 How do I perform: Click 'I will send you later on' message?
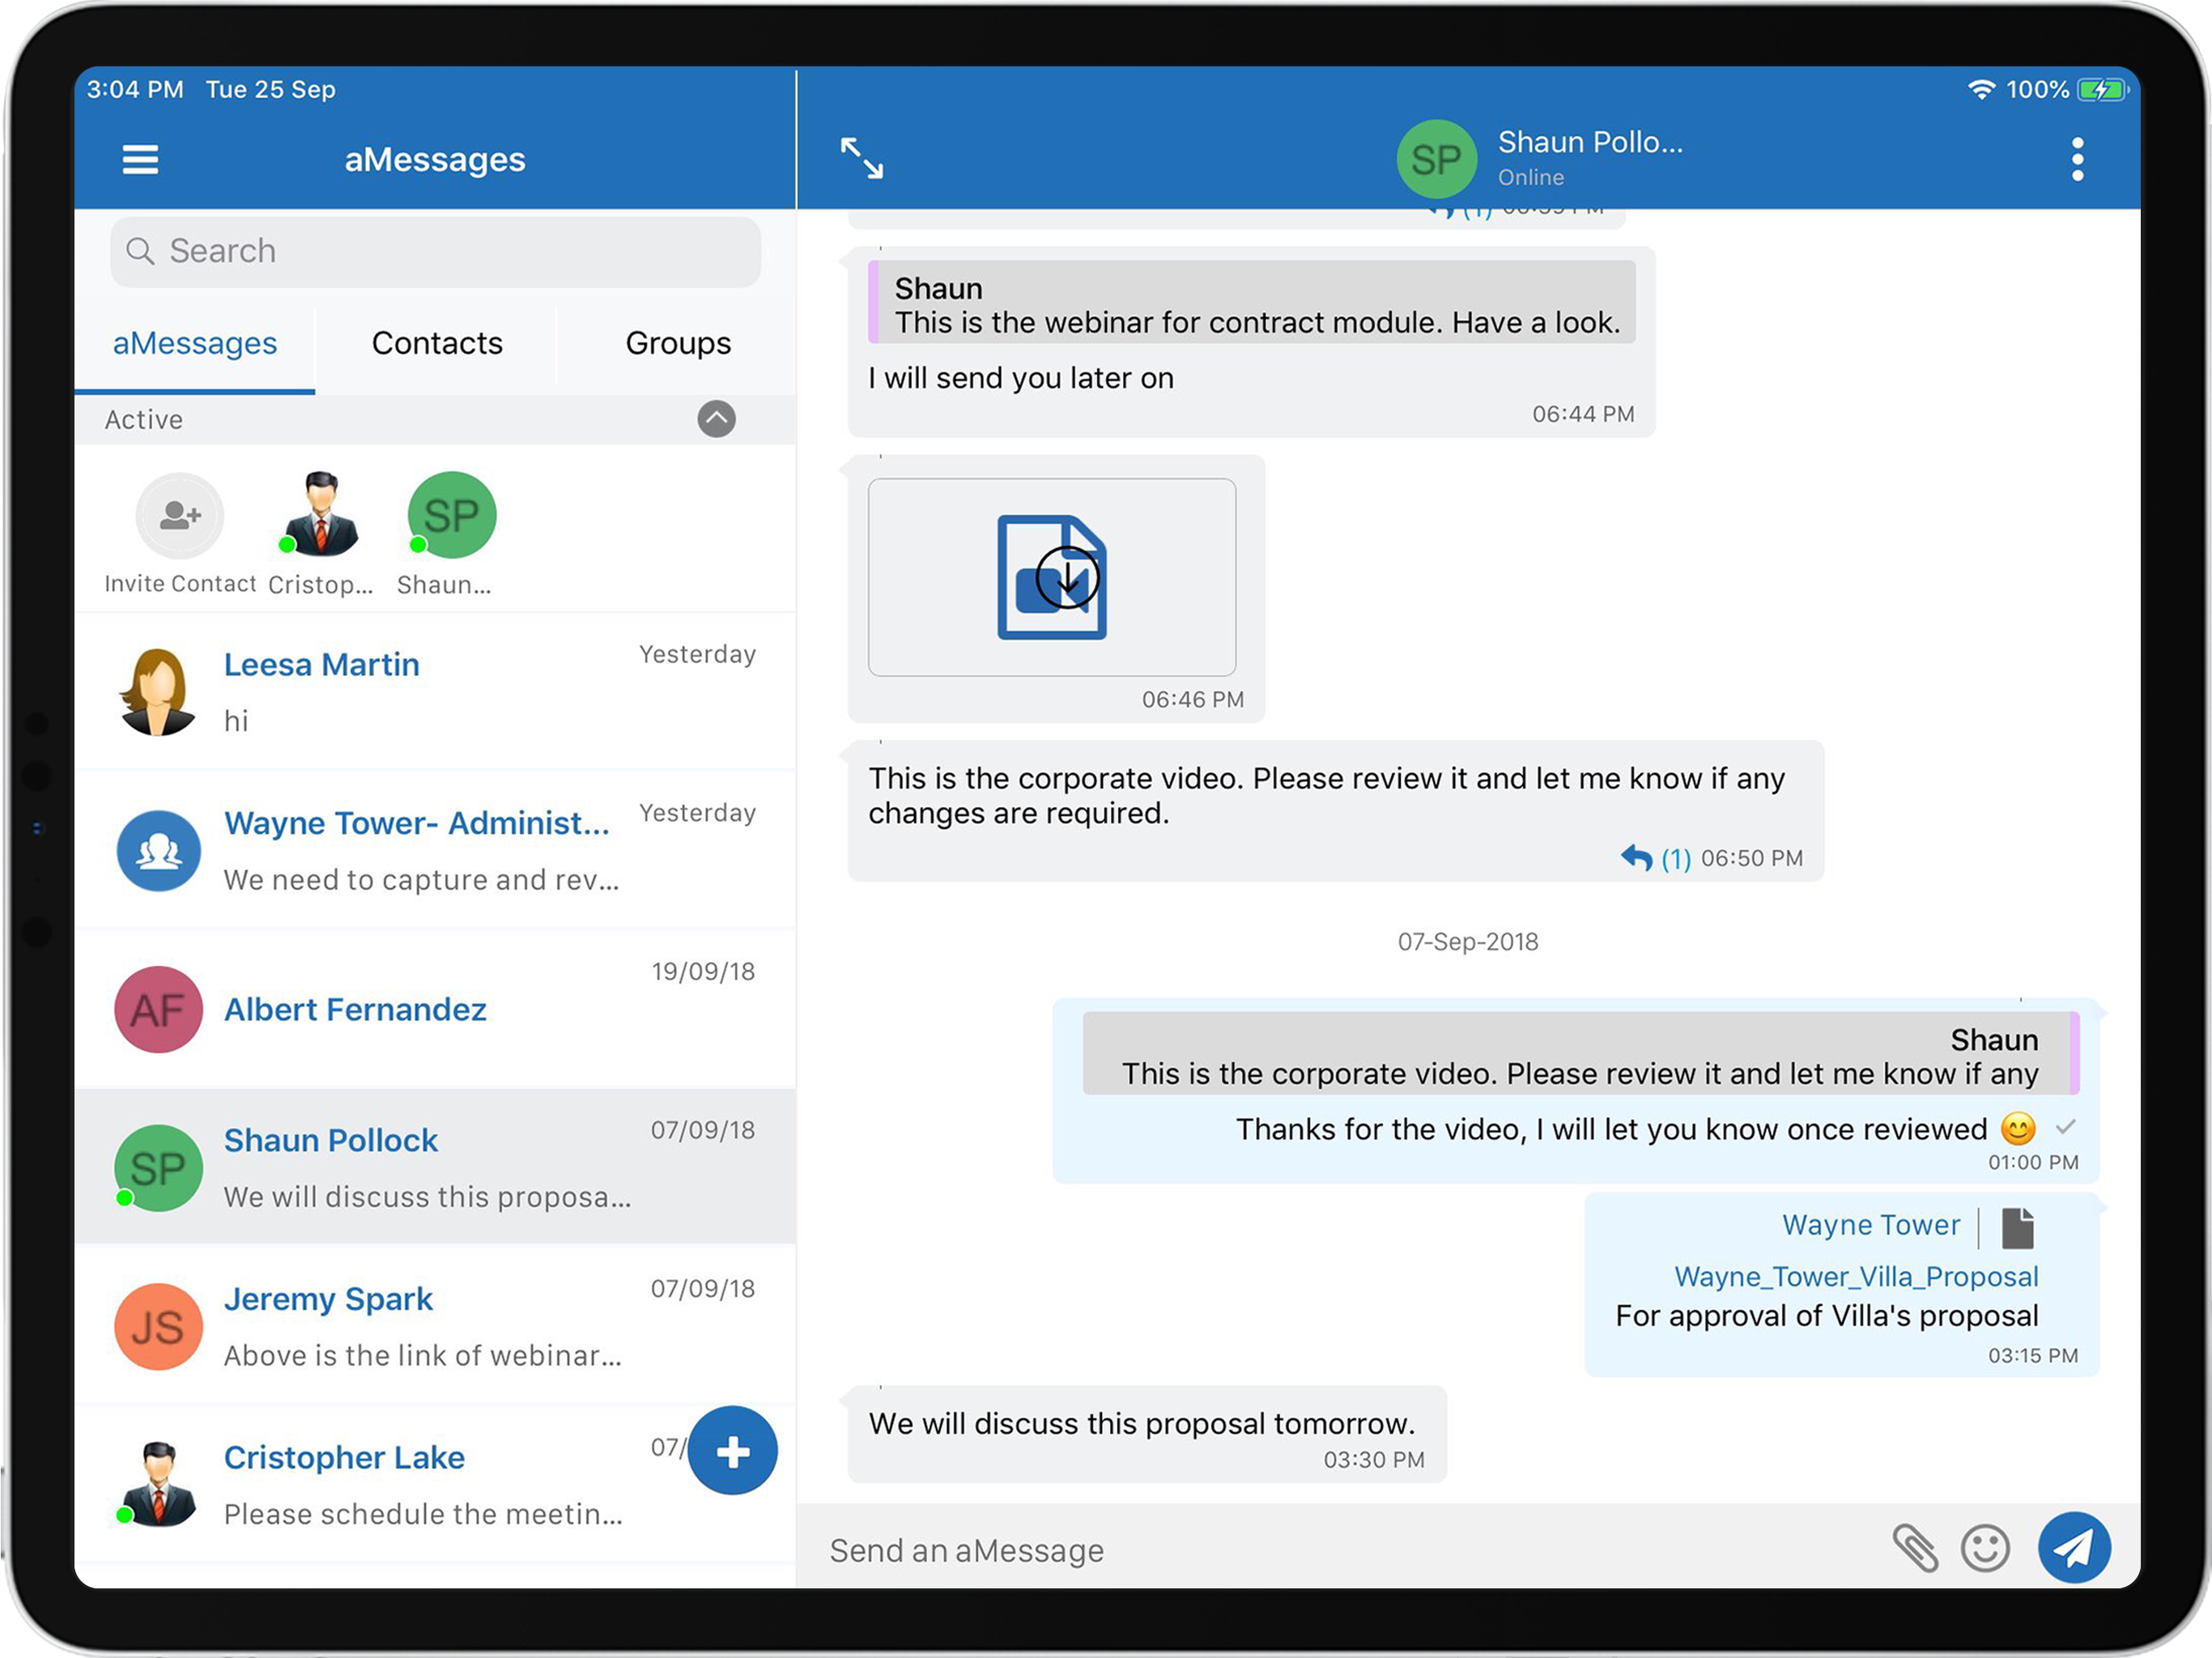pyautogui.click(x=1021, y=378)
